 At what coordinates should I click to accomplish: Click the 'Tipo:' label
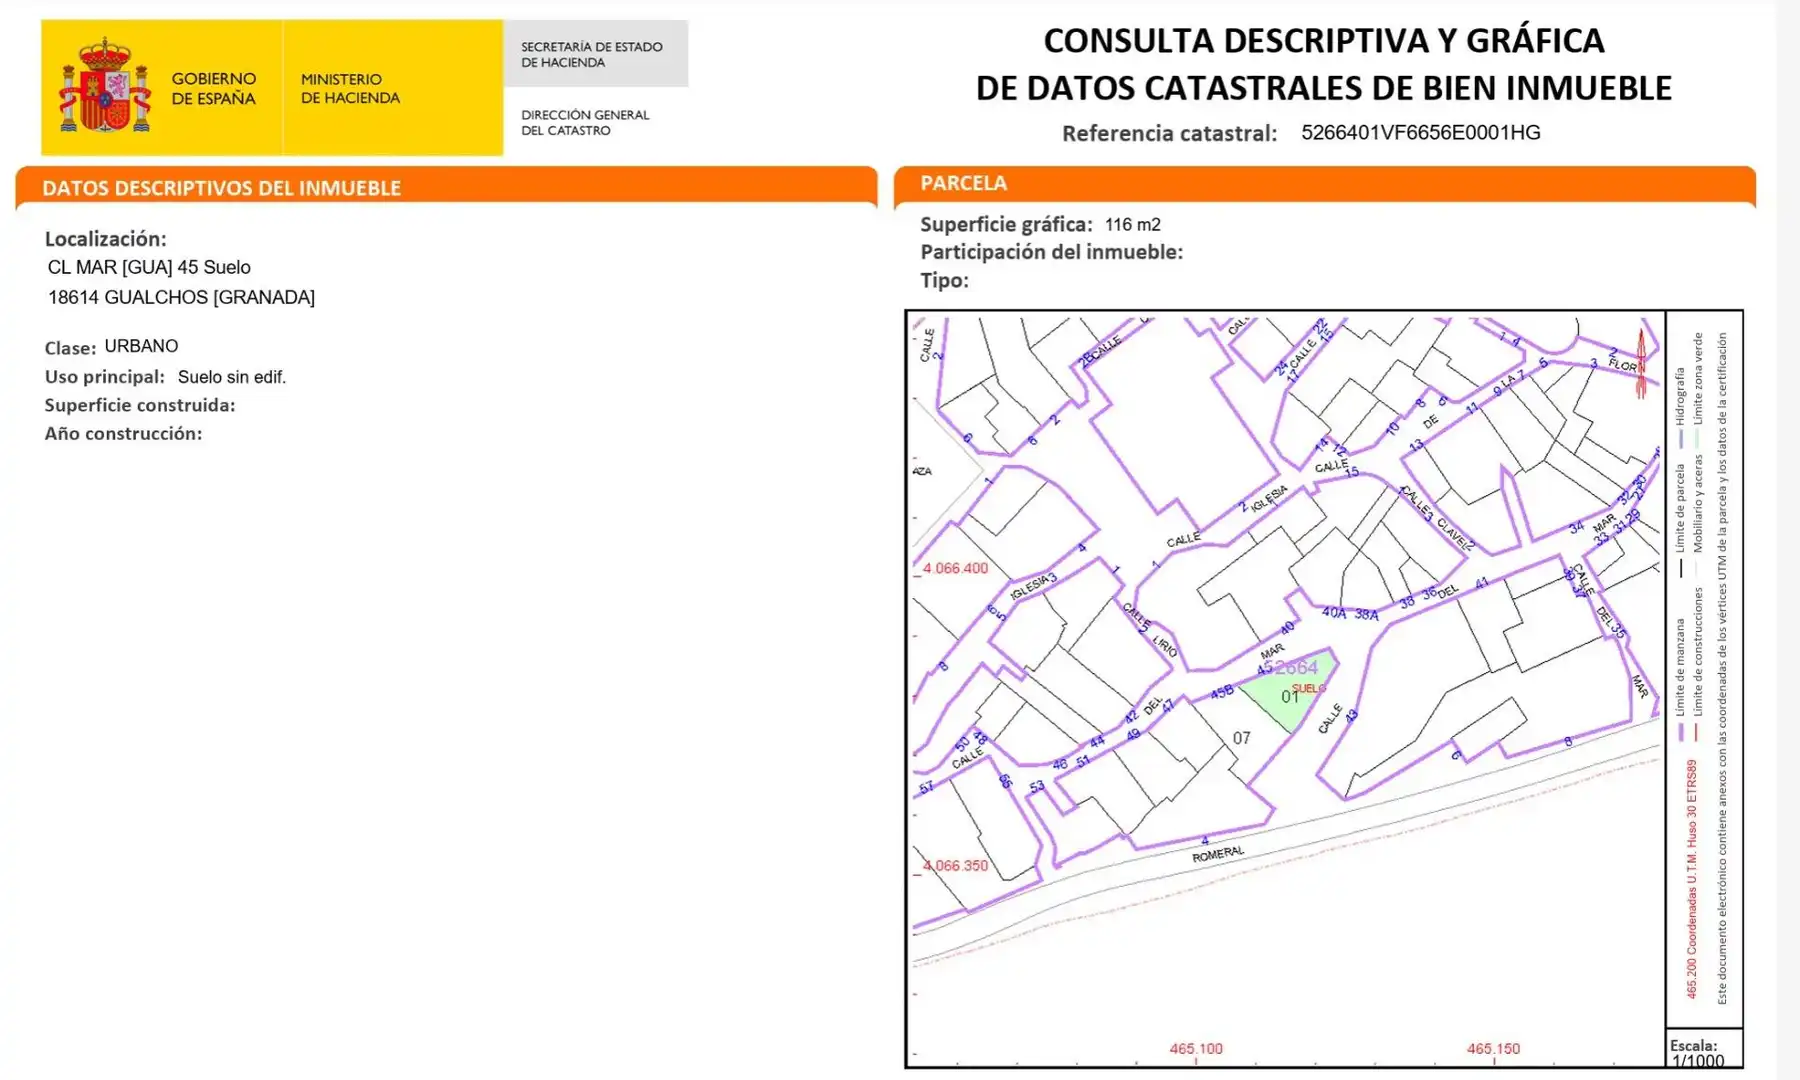pos(945,280)
